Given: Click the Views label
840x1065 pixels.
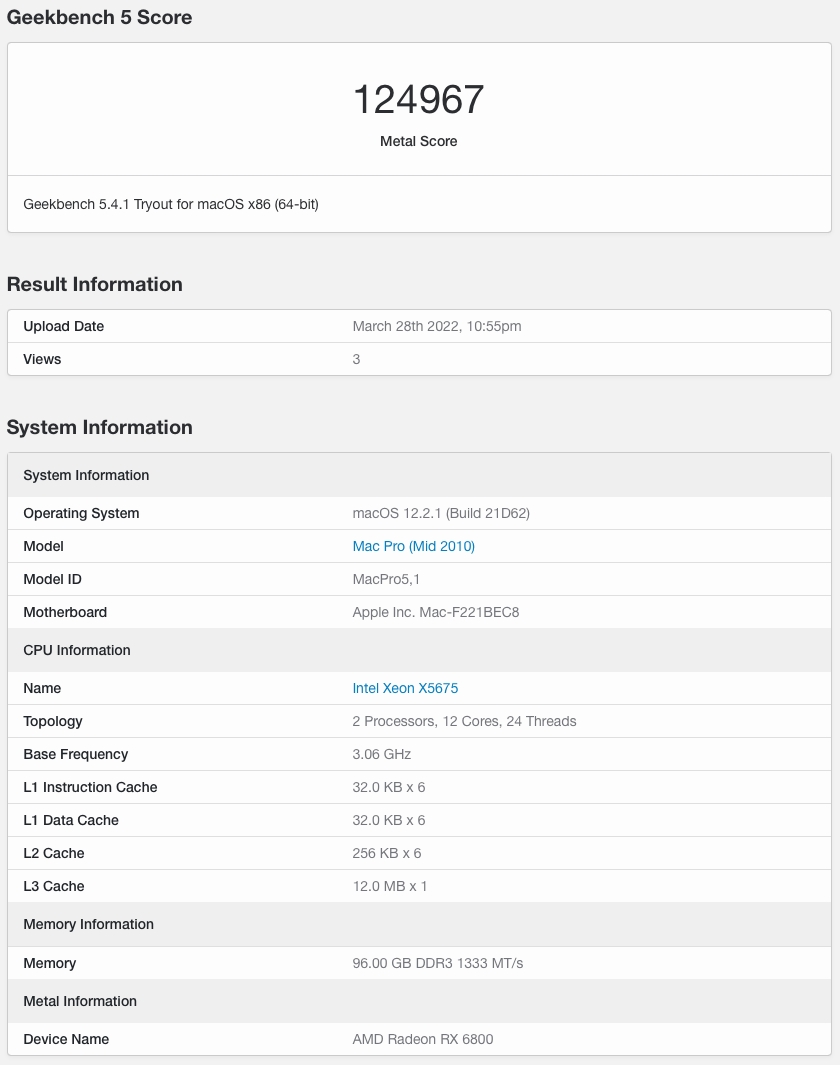Looking at the screenshot, I should click(42, 359).
